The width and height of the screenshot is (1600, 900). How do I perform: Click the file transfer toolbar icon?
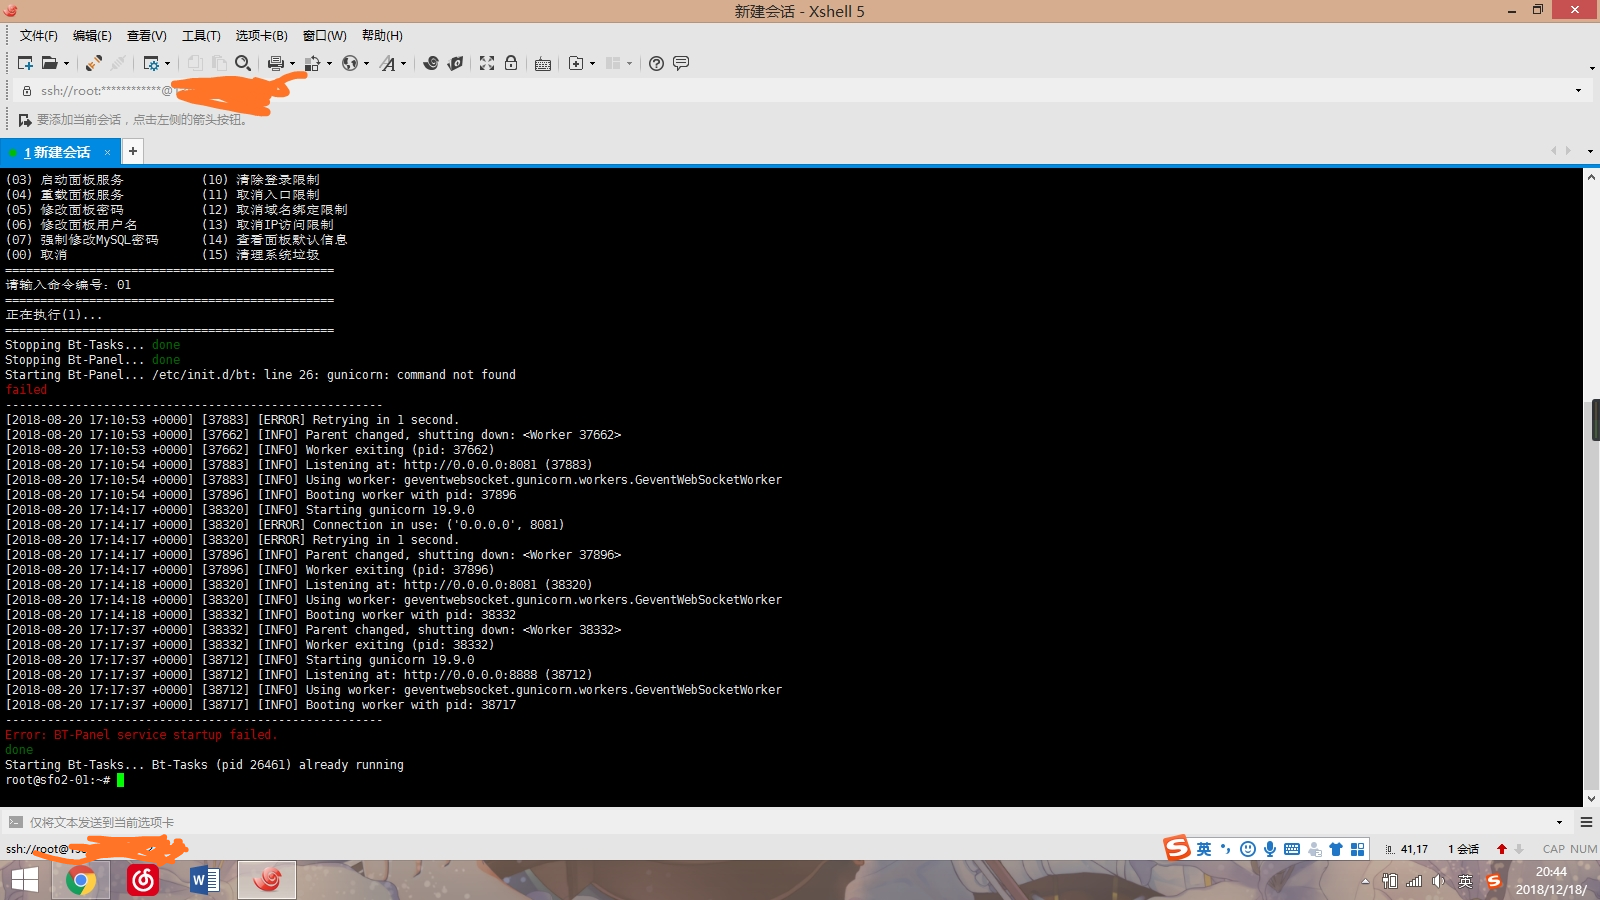pyautogui.click(x=312, y=63)
